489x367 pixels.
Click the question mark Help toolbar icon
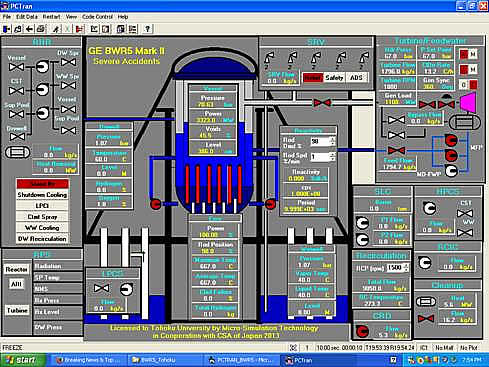click(x=148, y=29)
